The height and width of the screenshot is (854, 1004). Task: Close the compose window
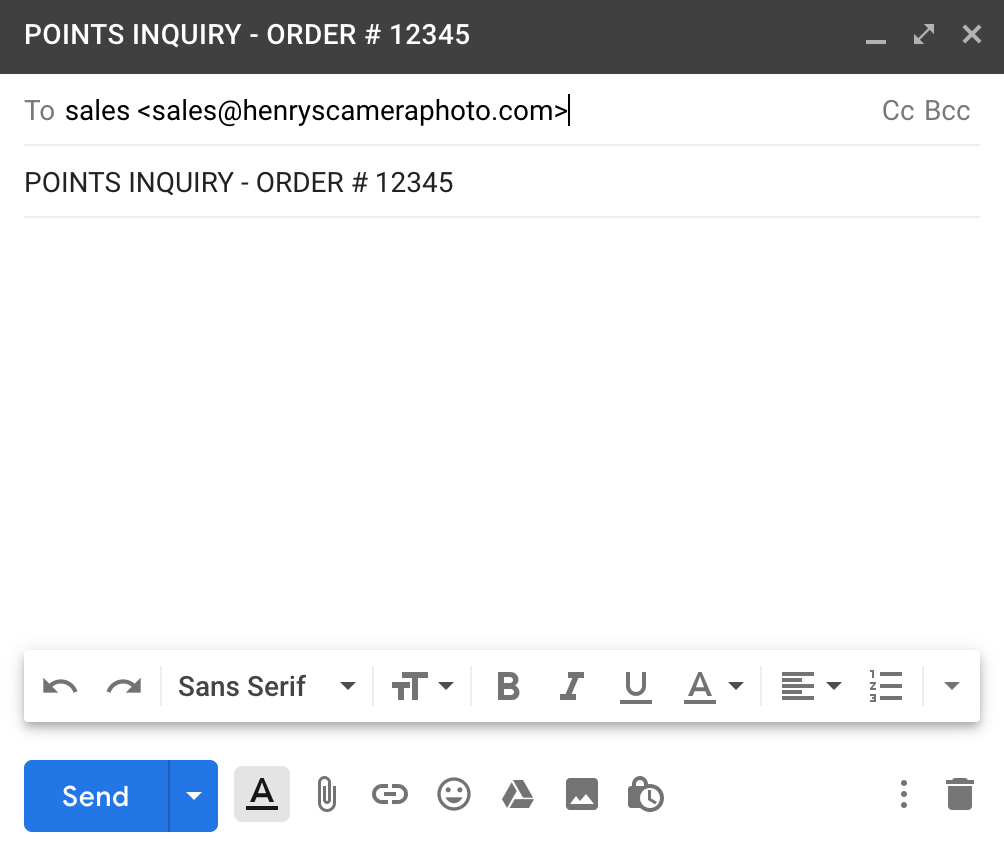(972, 35)
